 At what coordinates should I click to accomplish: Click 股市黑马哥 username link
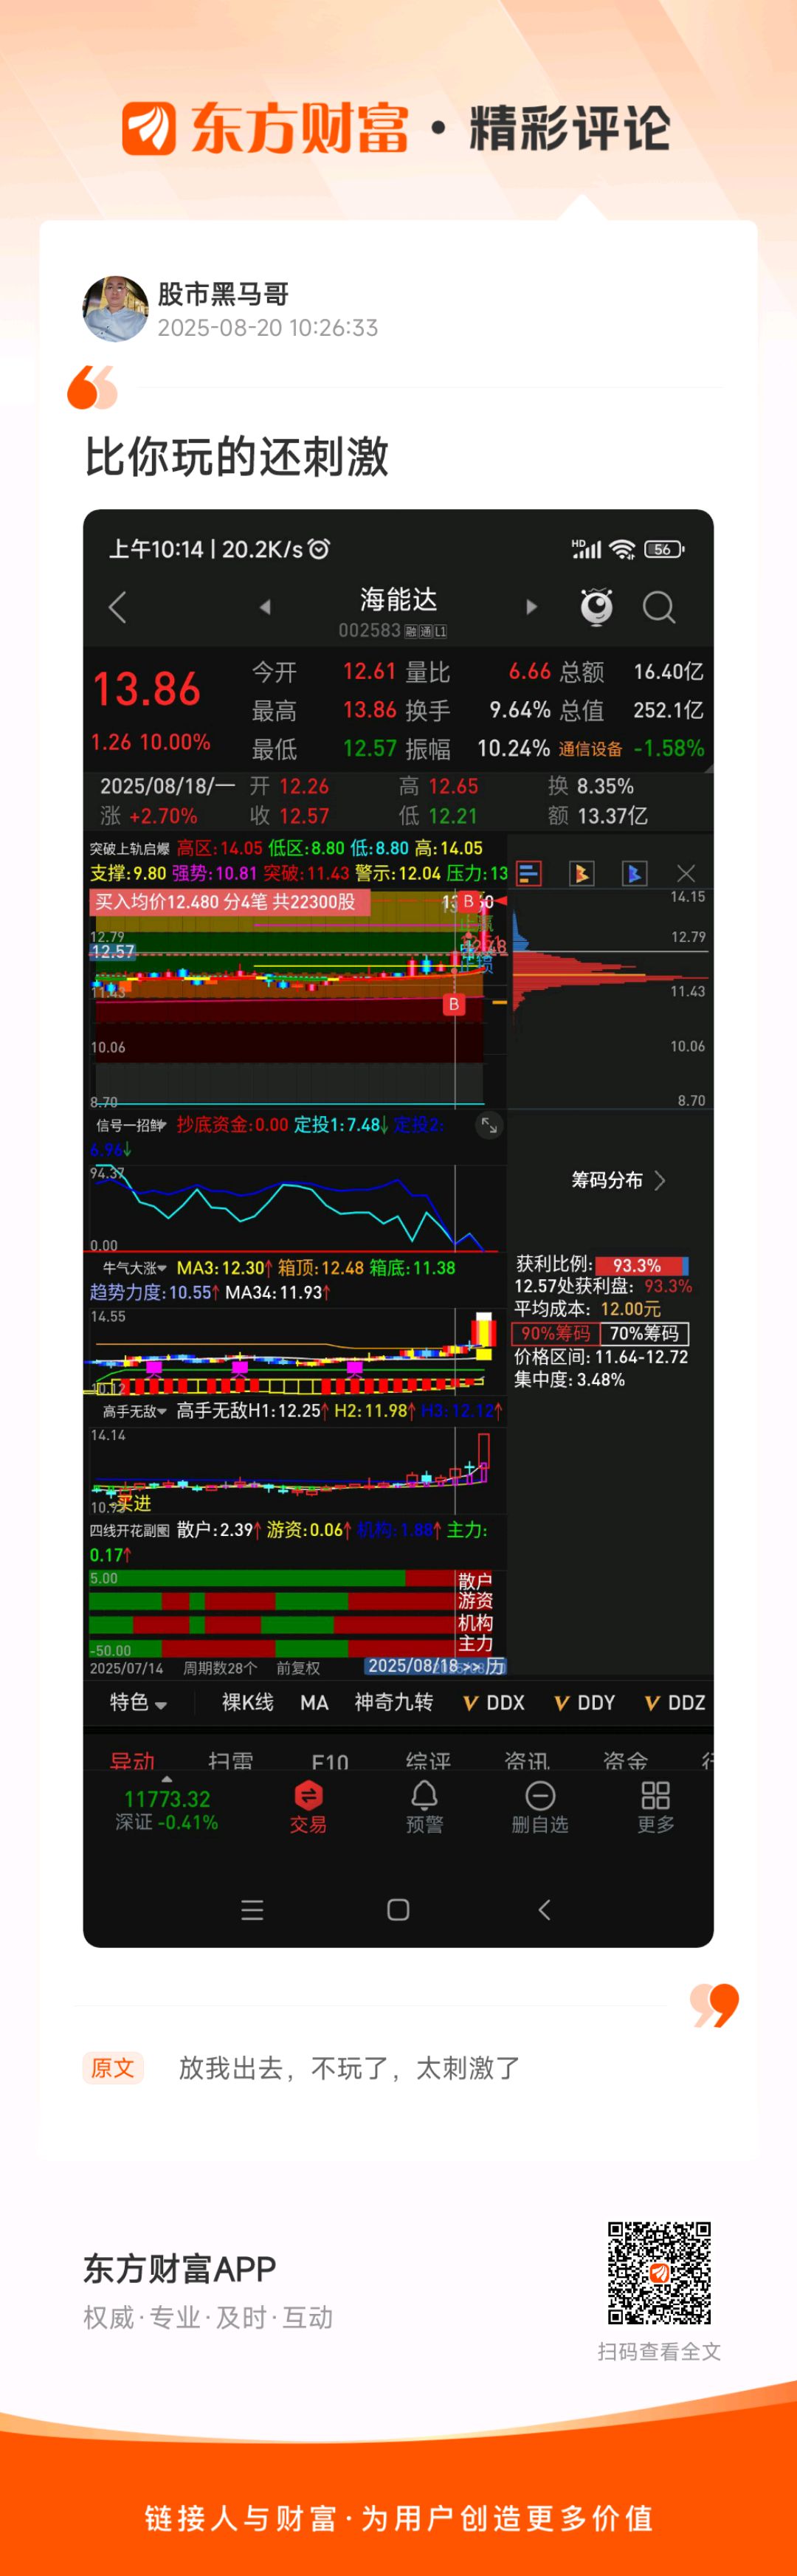pos(223,294)
